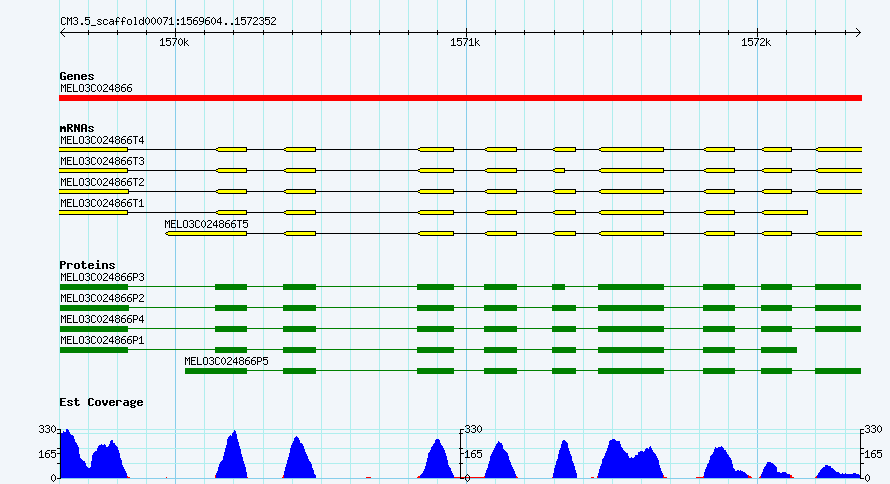Click the right arrow of the ruler
Viewport: 890px width, 484px height.
(858, 33)
